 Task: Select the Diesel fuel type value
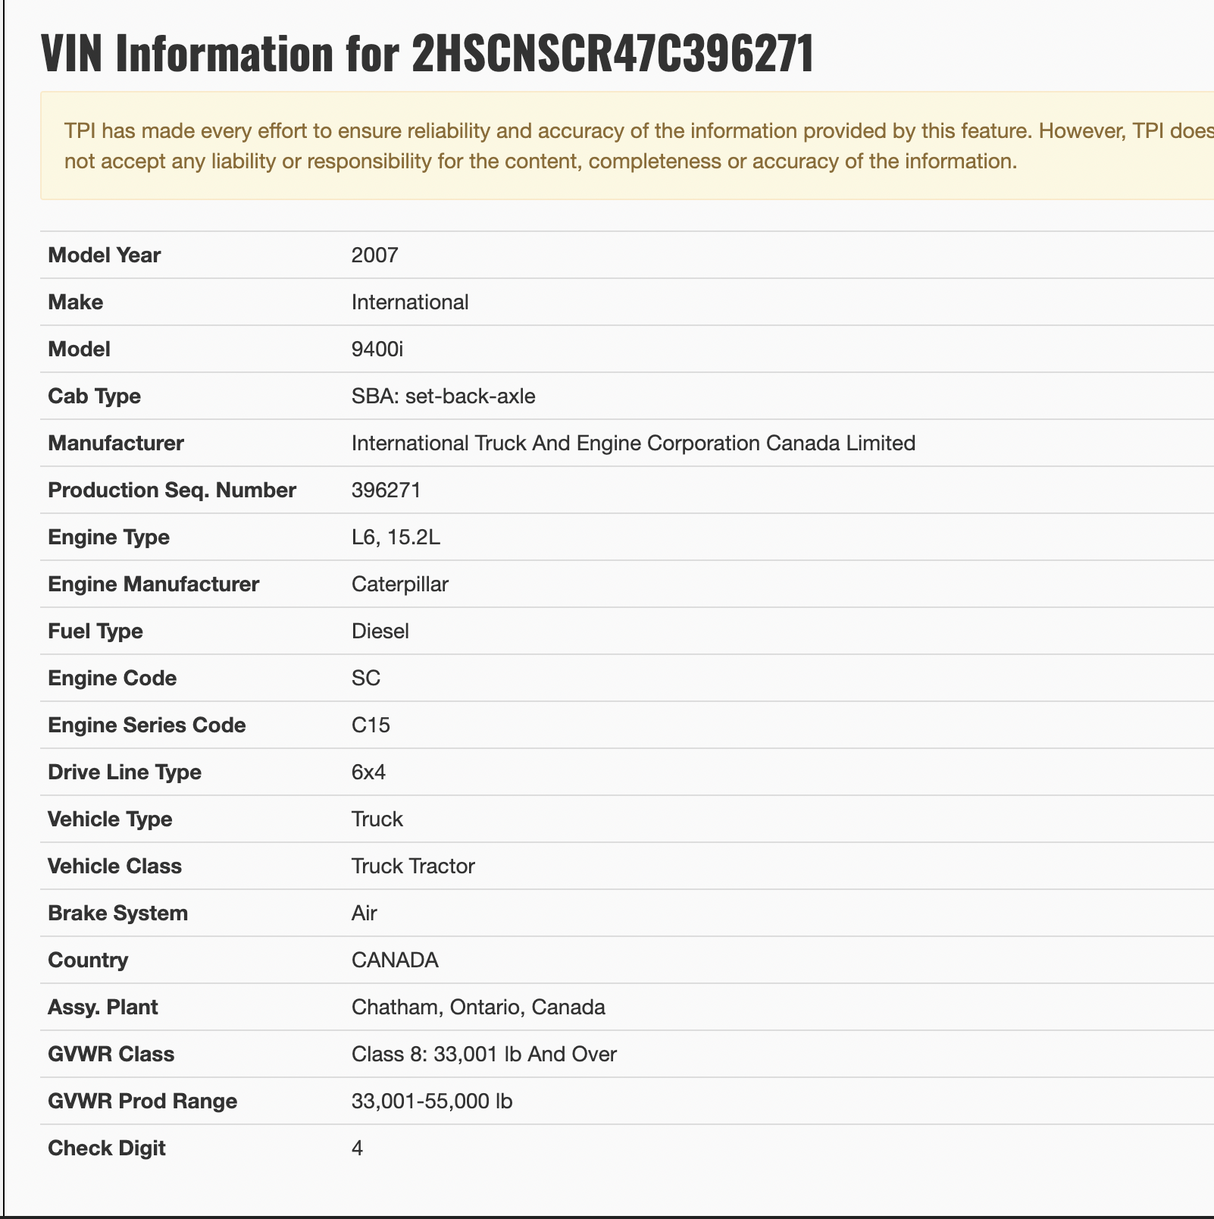click(x=380, y=631)
